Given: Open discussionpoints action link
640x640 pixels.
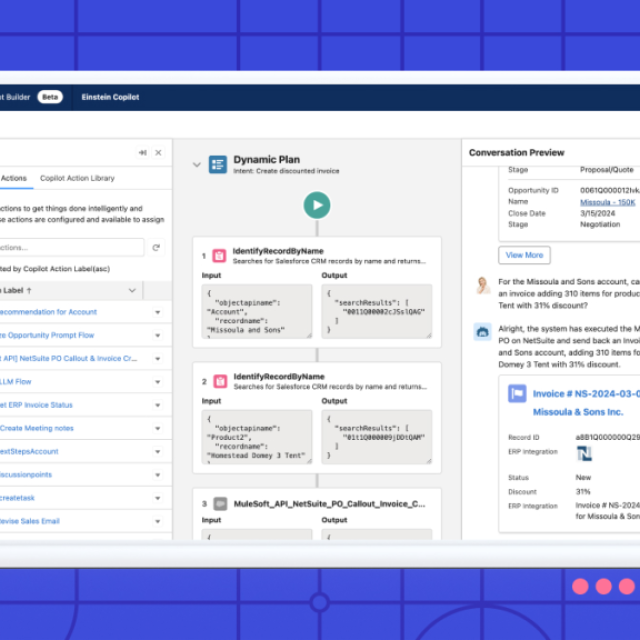Looking at the screenshot, I should point(26,475).
